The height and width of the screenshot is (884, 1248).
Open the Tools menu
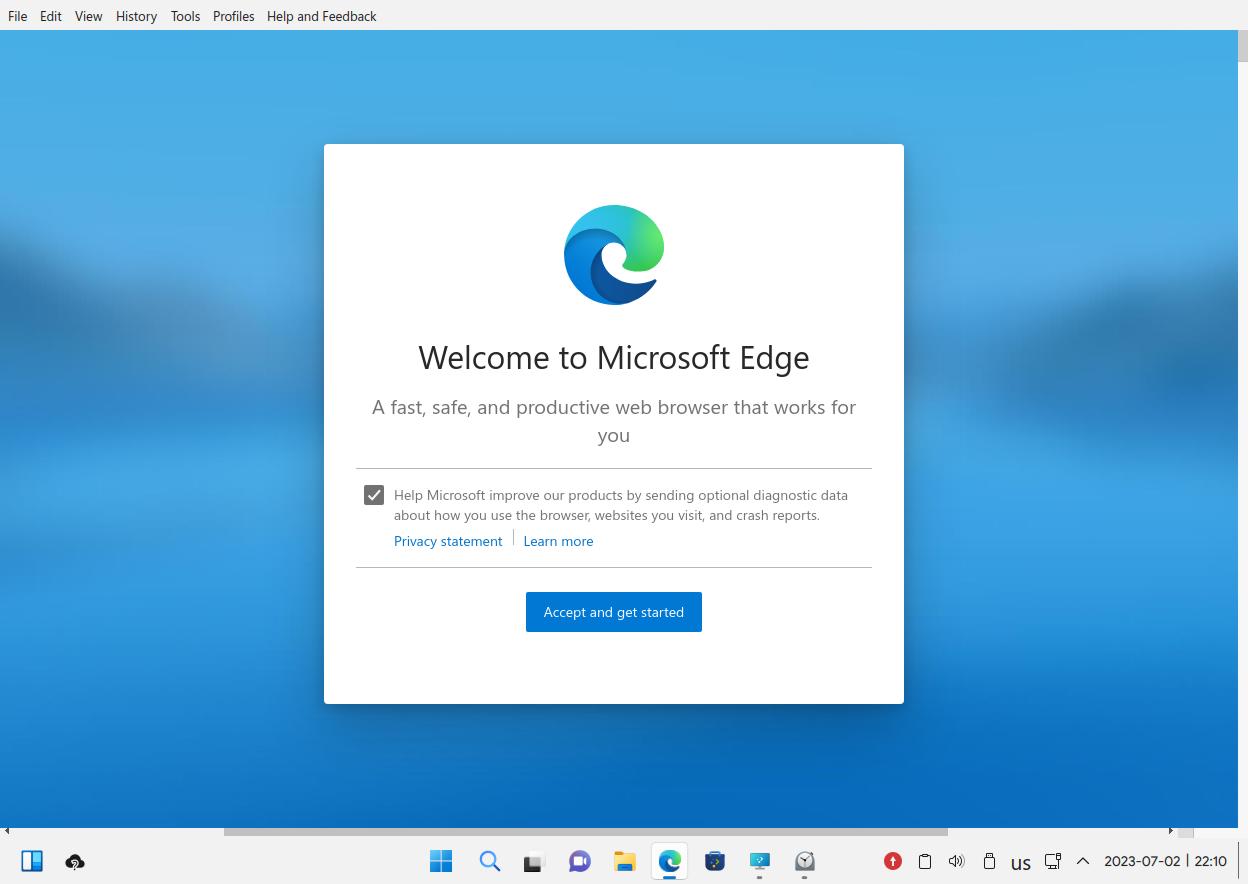pos(185,16)
